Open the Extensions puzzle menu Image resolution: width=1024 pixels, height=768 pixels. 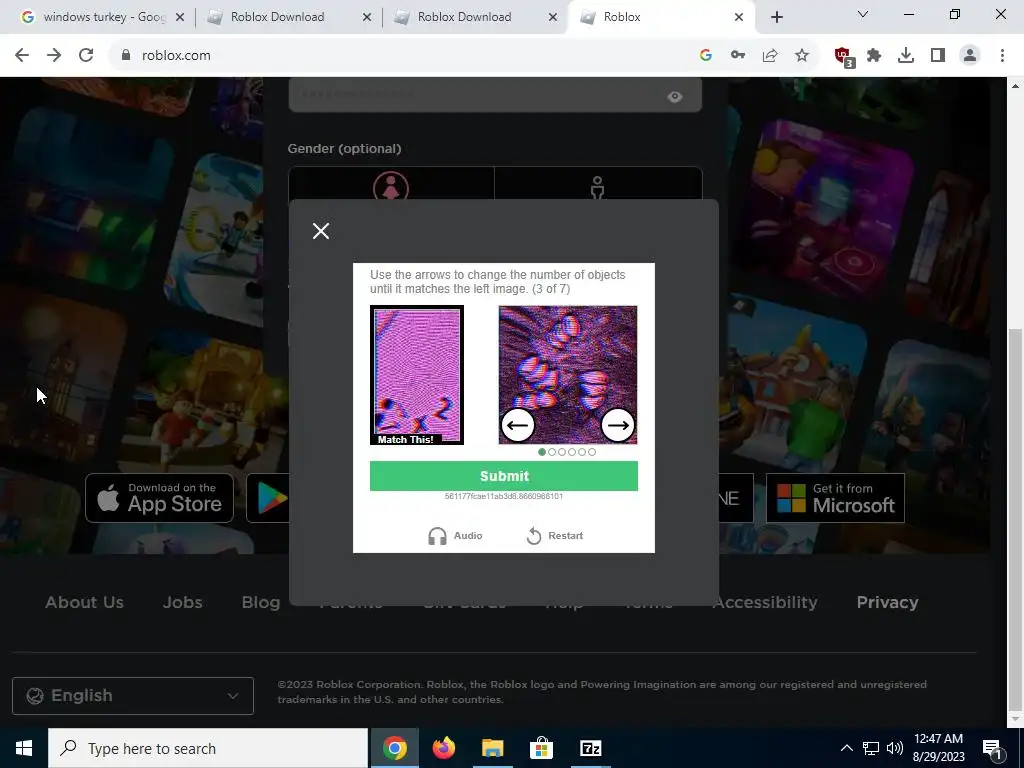[x=874, y=56]
